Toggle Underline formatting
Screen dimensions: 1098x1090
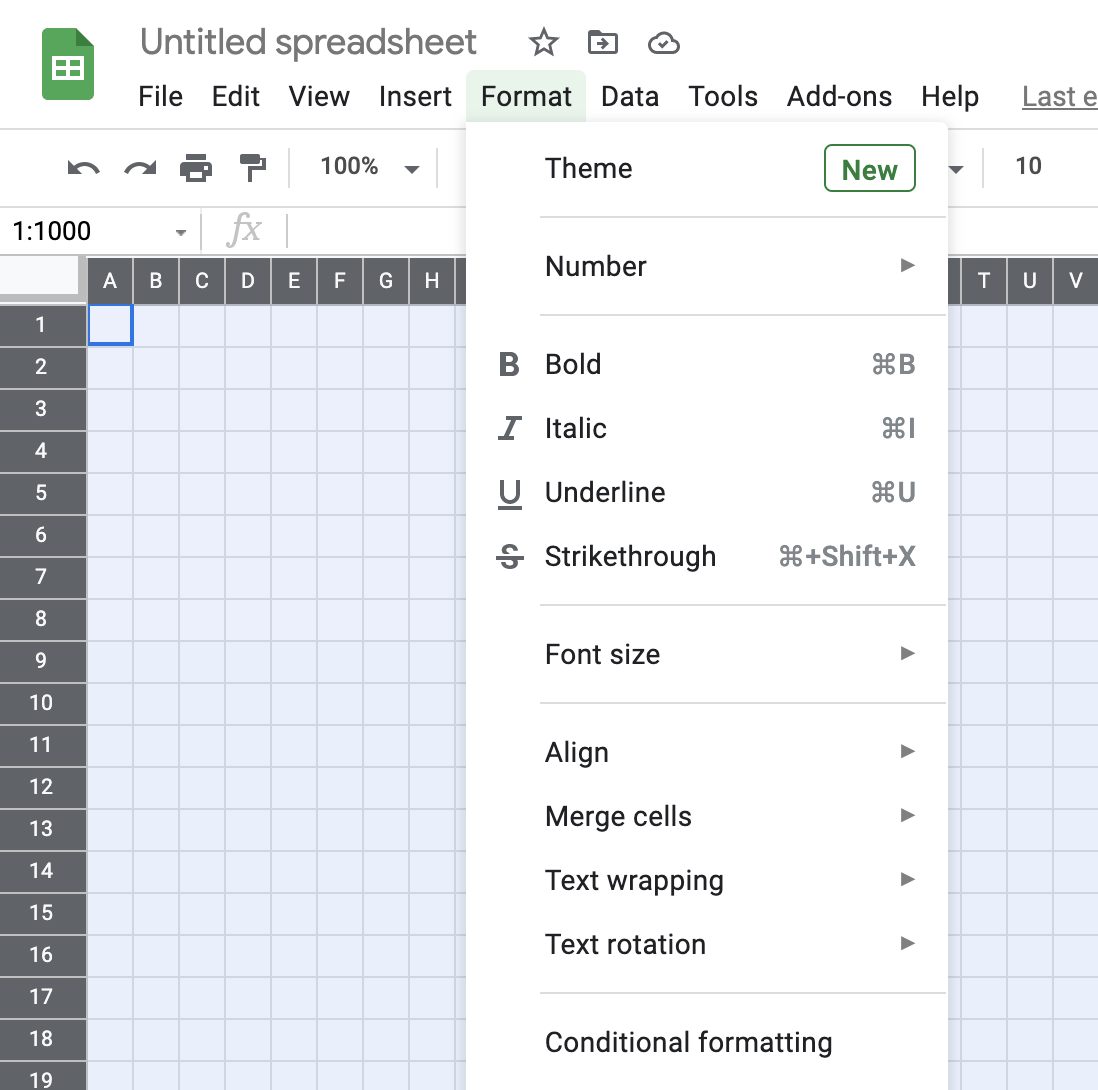[605, 492]
